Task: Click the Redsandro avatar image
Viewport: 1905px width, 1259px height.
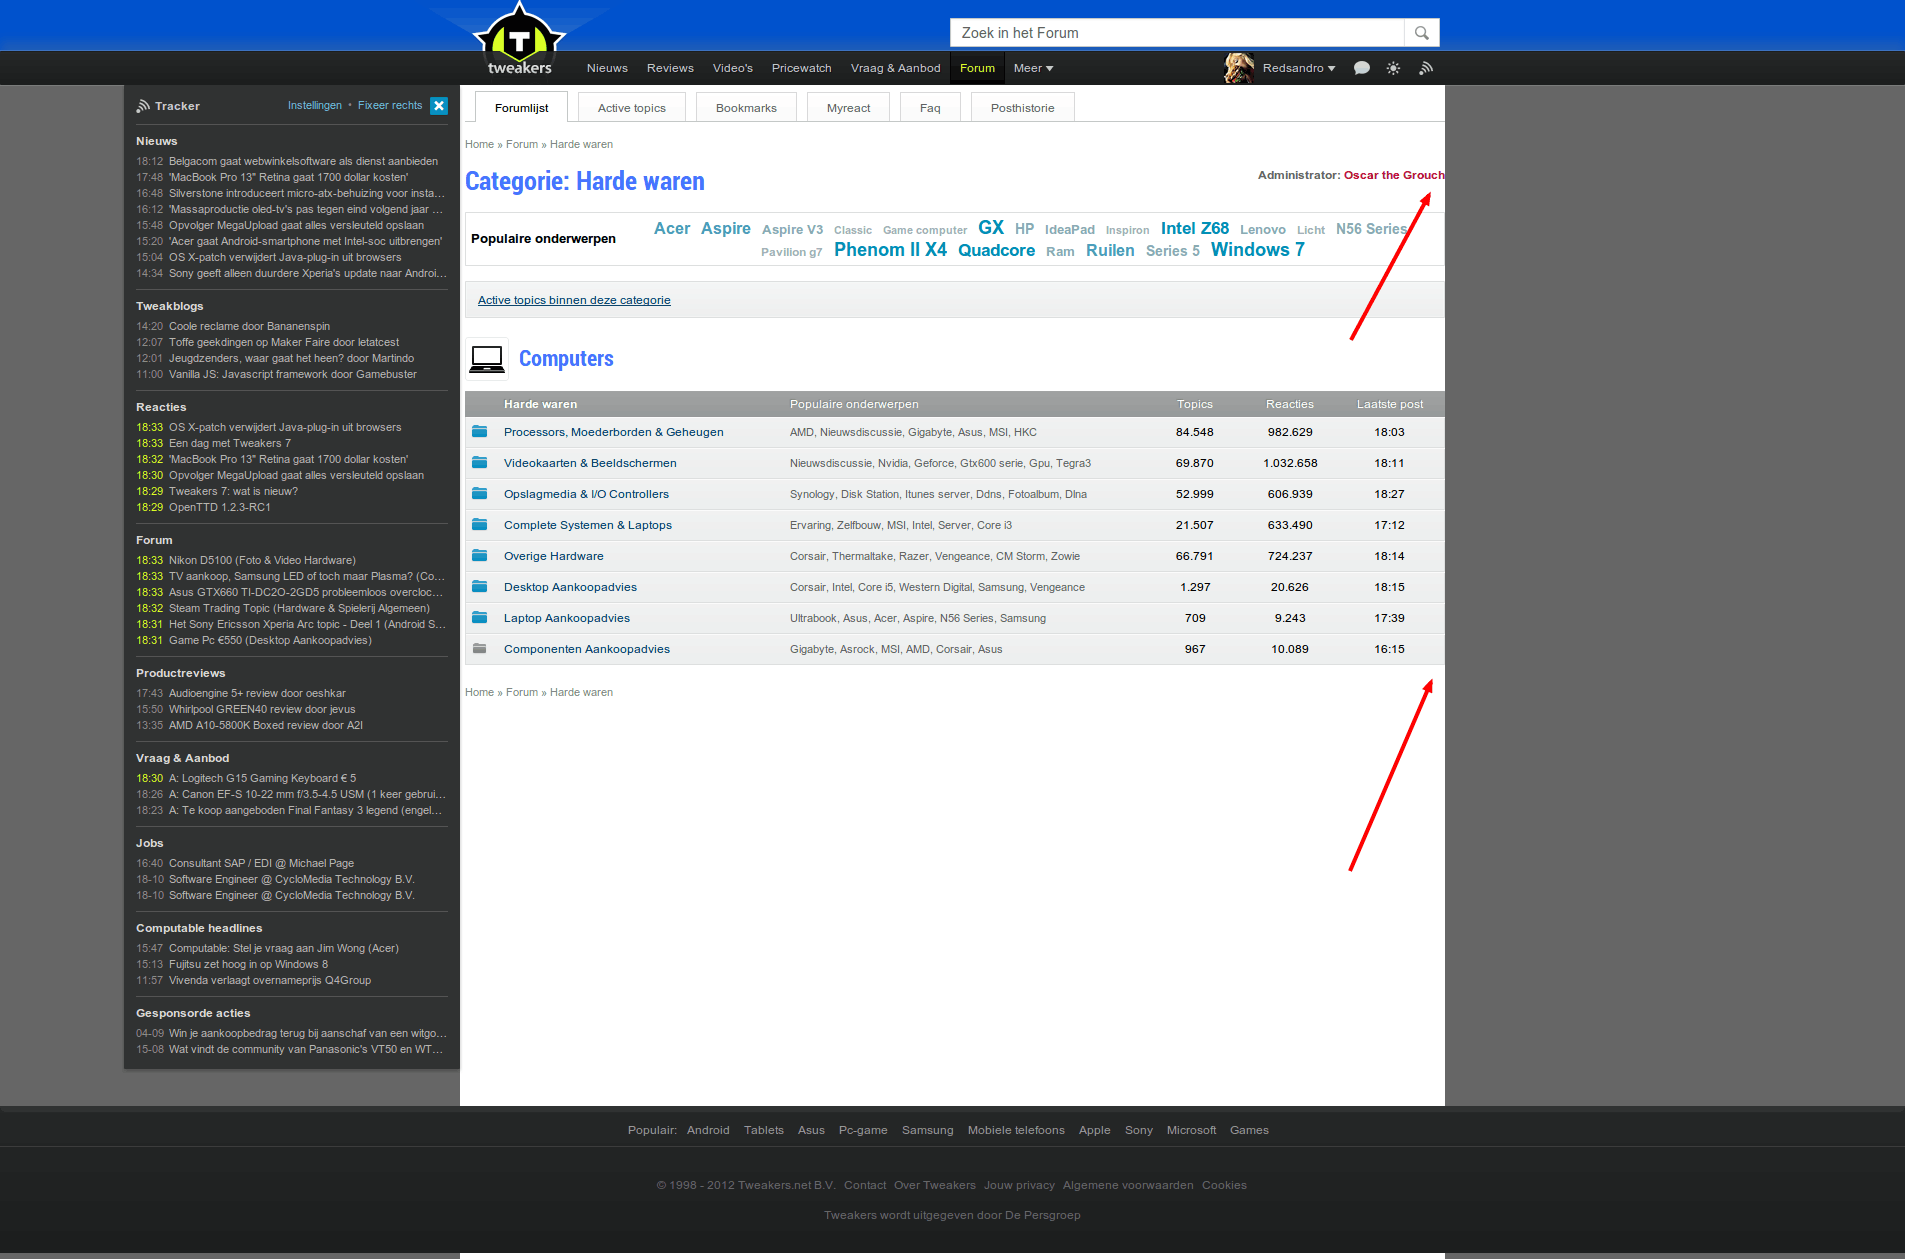Action: [x=1239, y=68]
